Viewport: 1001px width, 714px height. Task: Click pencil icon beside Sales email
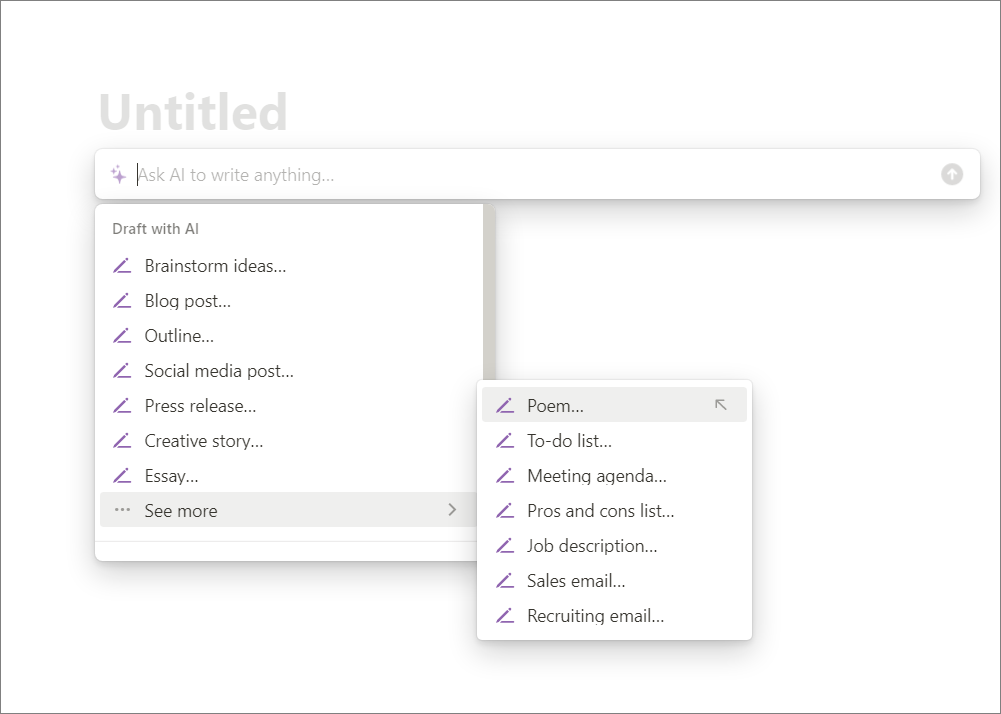pyautogui.click(x=505, y=581)
